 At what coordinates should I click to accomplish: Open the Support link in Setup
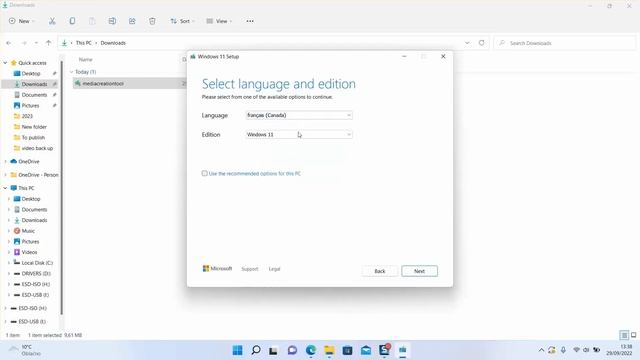click(249, 269)
